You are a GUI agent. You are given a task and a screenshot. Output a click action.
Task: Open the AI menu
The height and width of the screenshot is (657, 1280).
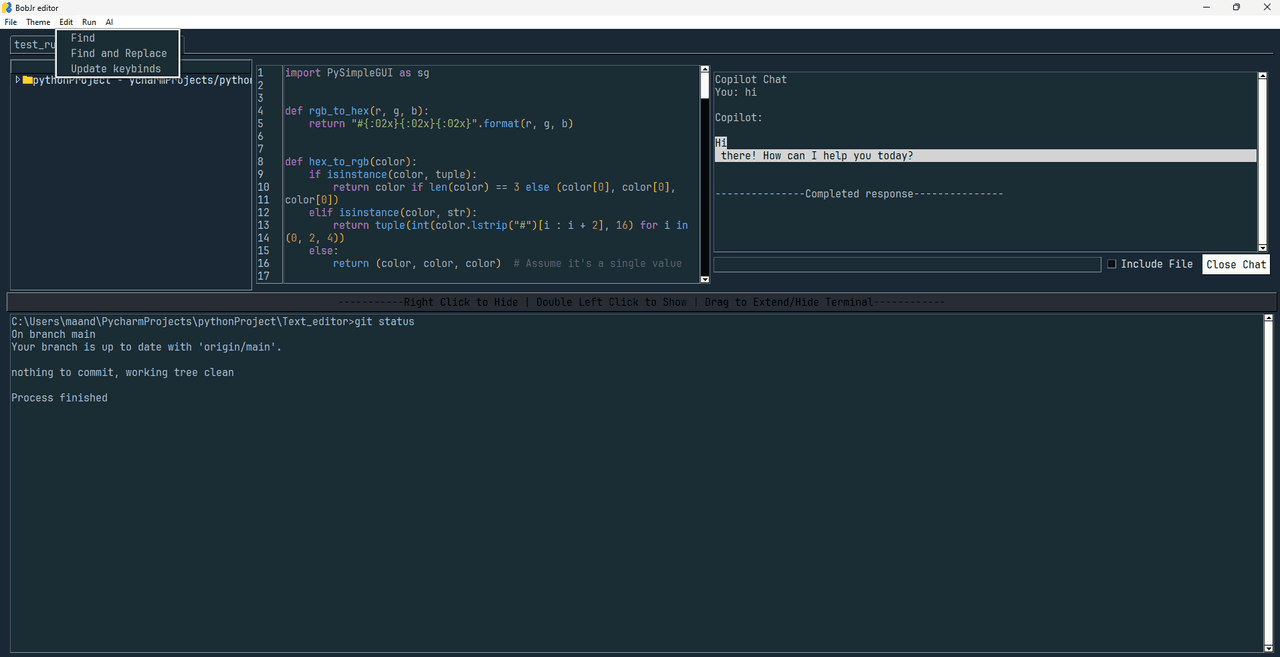pyautogui.click(x=109, y=22)
